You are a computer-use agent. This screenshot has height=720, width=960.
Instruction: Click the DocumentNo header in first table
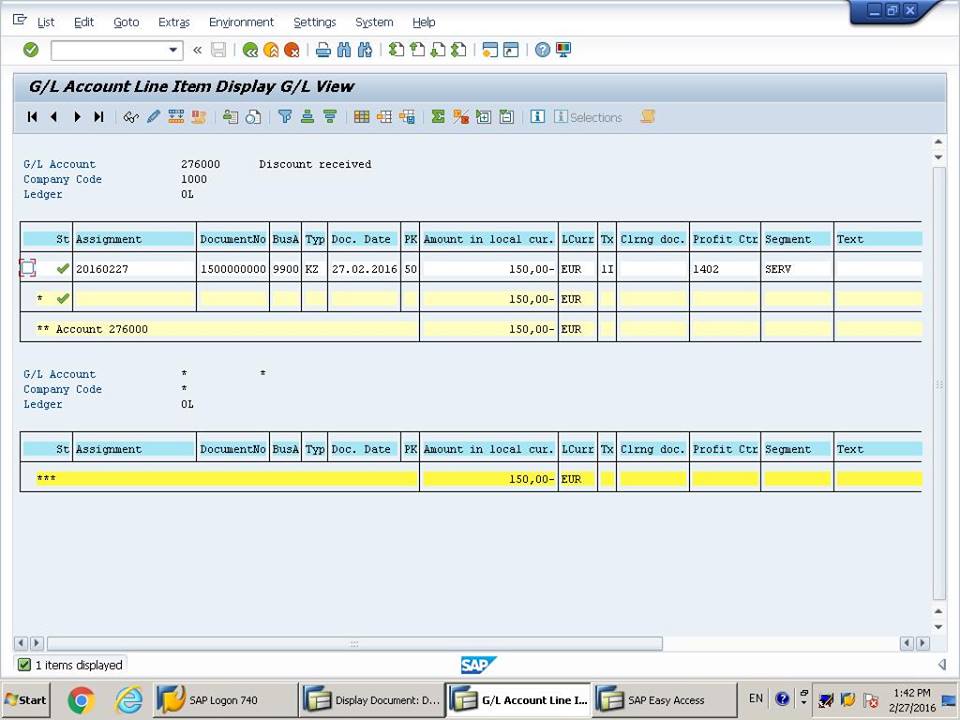[x=233, y=239]
